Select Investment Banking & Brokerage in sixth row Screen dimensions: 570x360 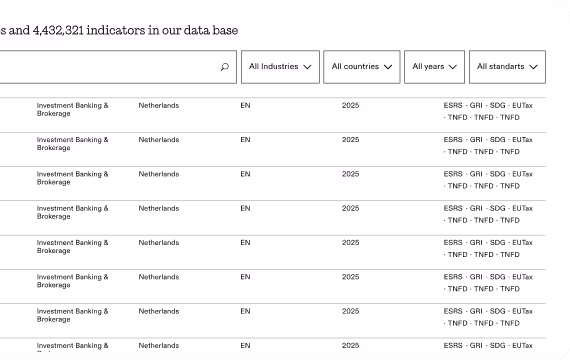[72, 281]
